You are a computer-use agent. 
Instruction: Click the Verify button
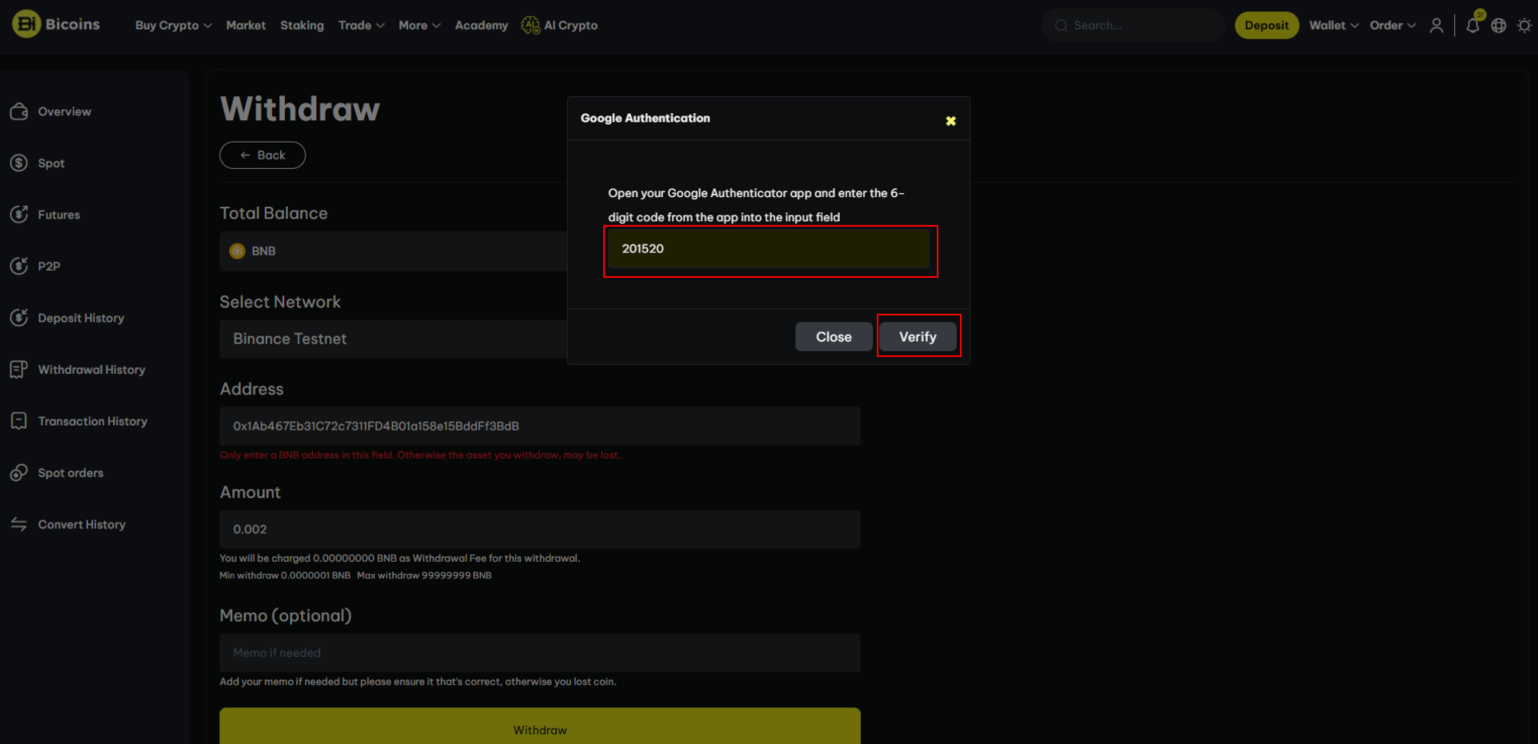pos(917,337)
